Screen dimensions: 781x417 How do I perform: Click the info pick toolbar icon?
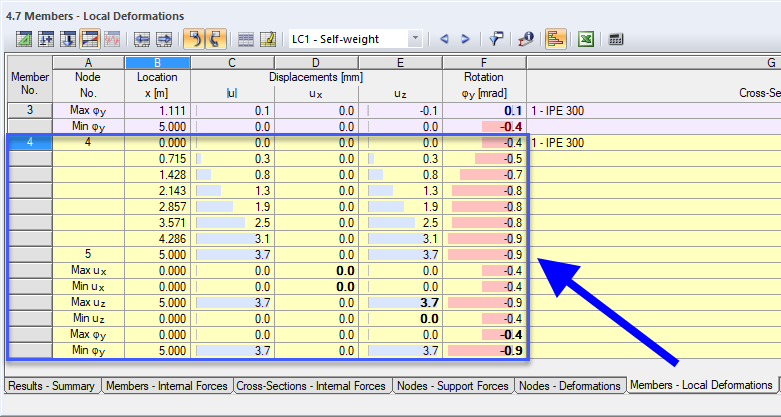(x=525, y=39)
